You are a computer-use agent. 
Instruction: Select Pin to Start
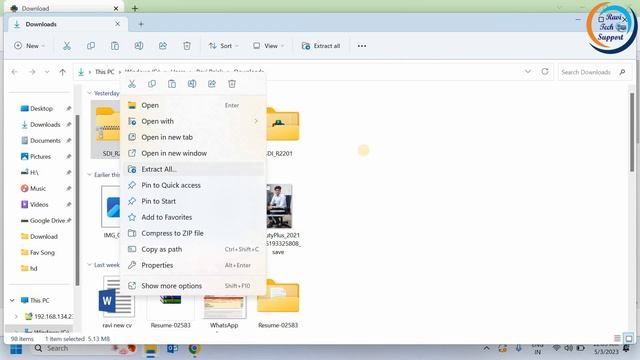tap(193, 201)
